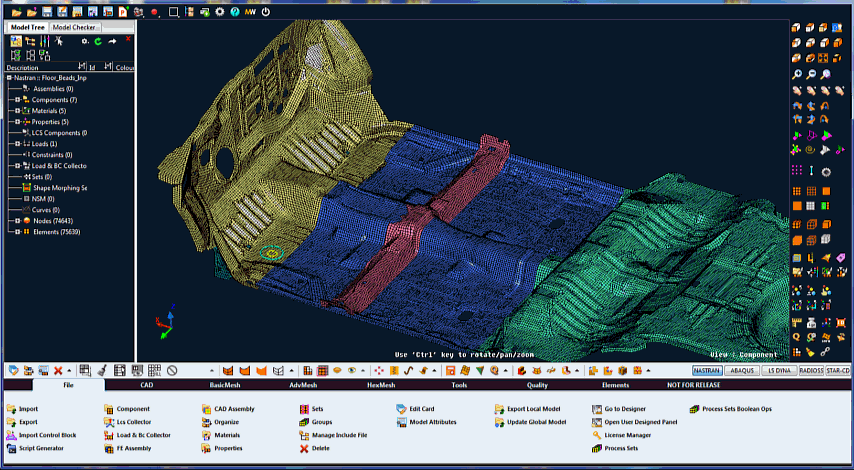Click the help question mark icon
Screen dimensions: 854x470
point(234,12)
